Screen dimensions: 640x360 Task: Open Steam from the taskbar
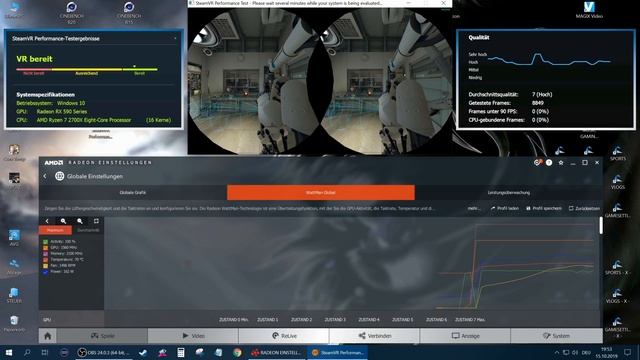tap(143, 352)
